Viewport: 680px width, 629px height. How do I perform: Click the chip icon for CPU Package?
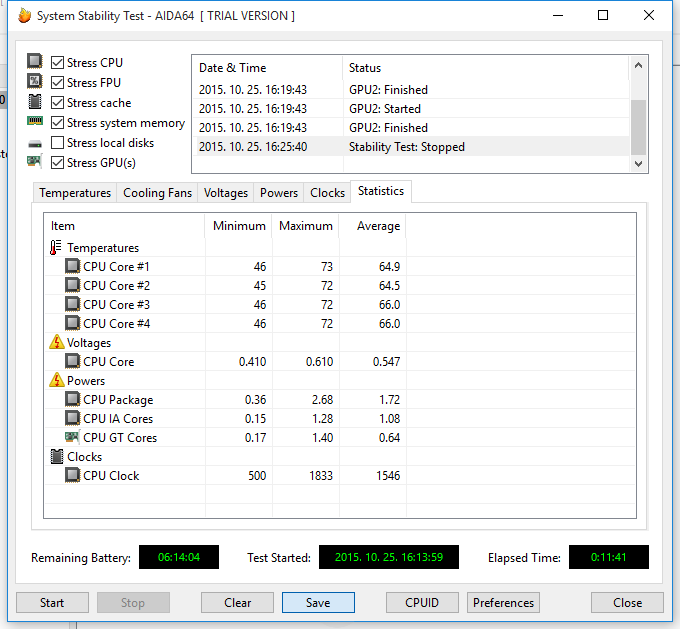pos(72,399)
